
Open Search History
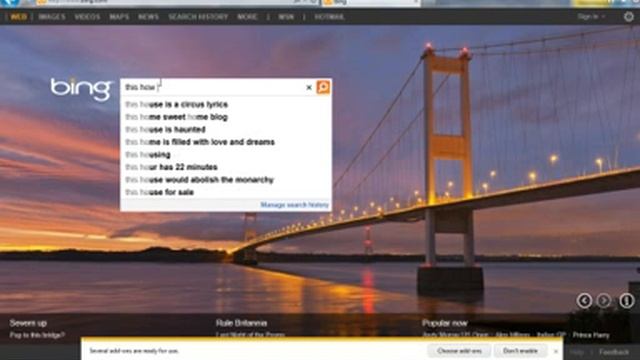pyautogui.click(x=198, y=17)
